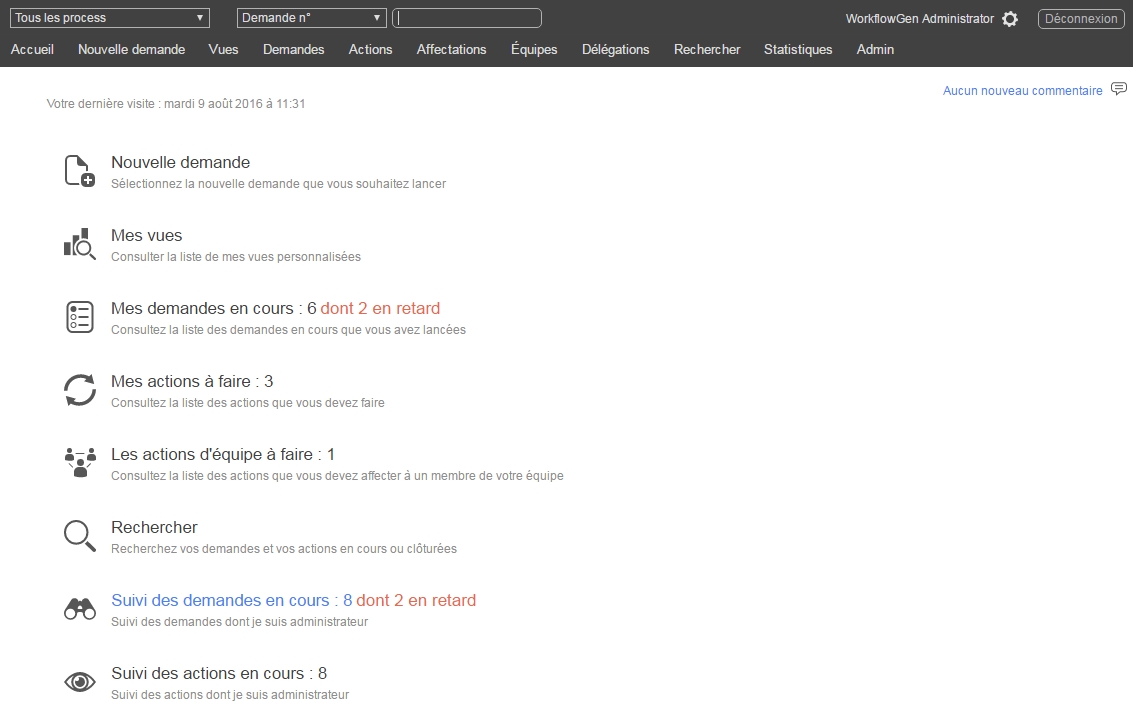The height and width of the screenshot is (722, 1133).
Task: Click the Mes vues chart magnifier icon
Action: coord(79,244)
